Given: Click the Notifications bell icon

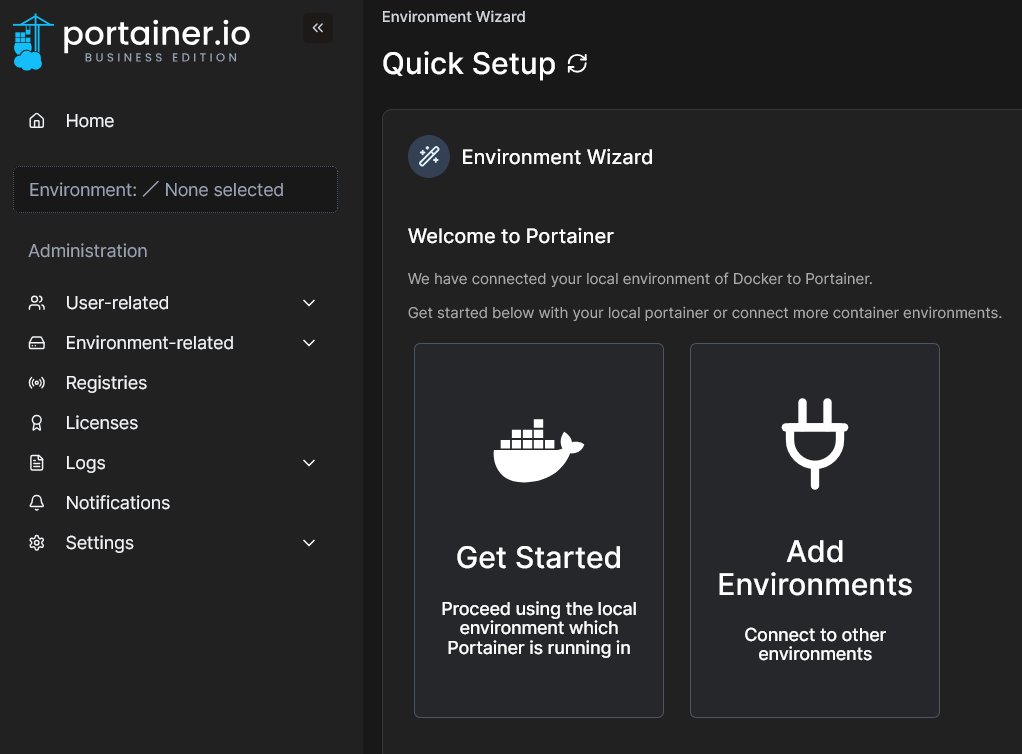Looking at the screenshot, I should pos(37,502).
